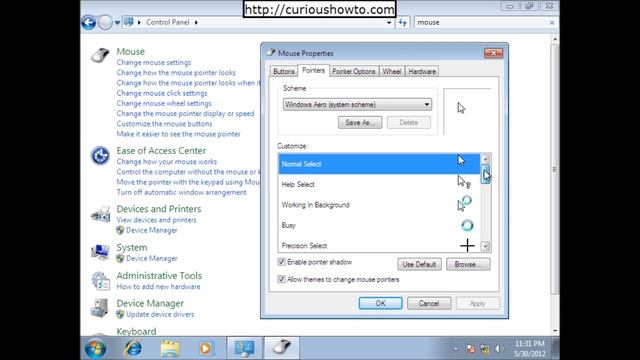Click the Save As button
The height and width of the screenshot is (360, 640).
360,122
